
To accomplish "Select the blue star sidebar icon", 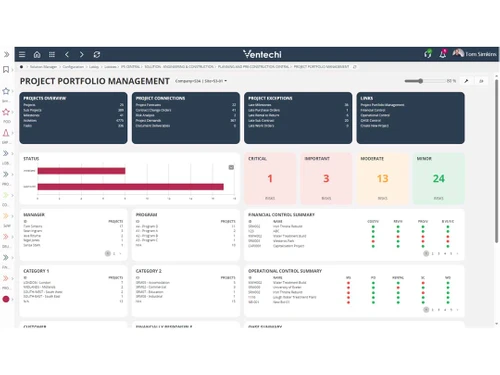I will (6, 91).
